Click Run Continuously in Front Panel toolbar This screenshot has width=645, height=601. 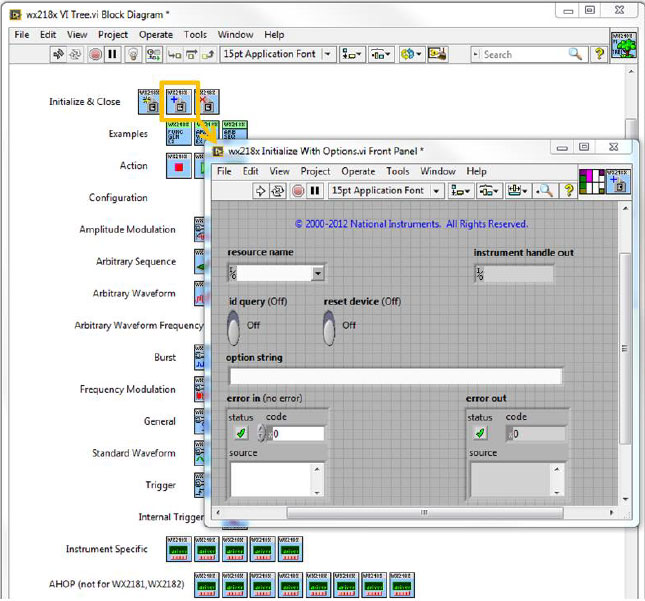tap(279, 191)
